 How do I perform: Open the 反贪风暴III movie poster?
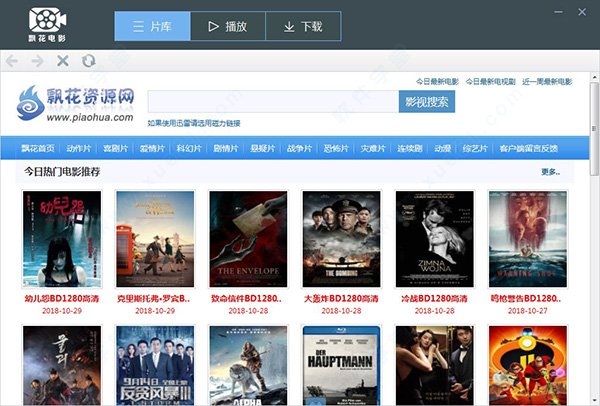click(x=155, y=365)
